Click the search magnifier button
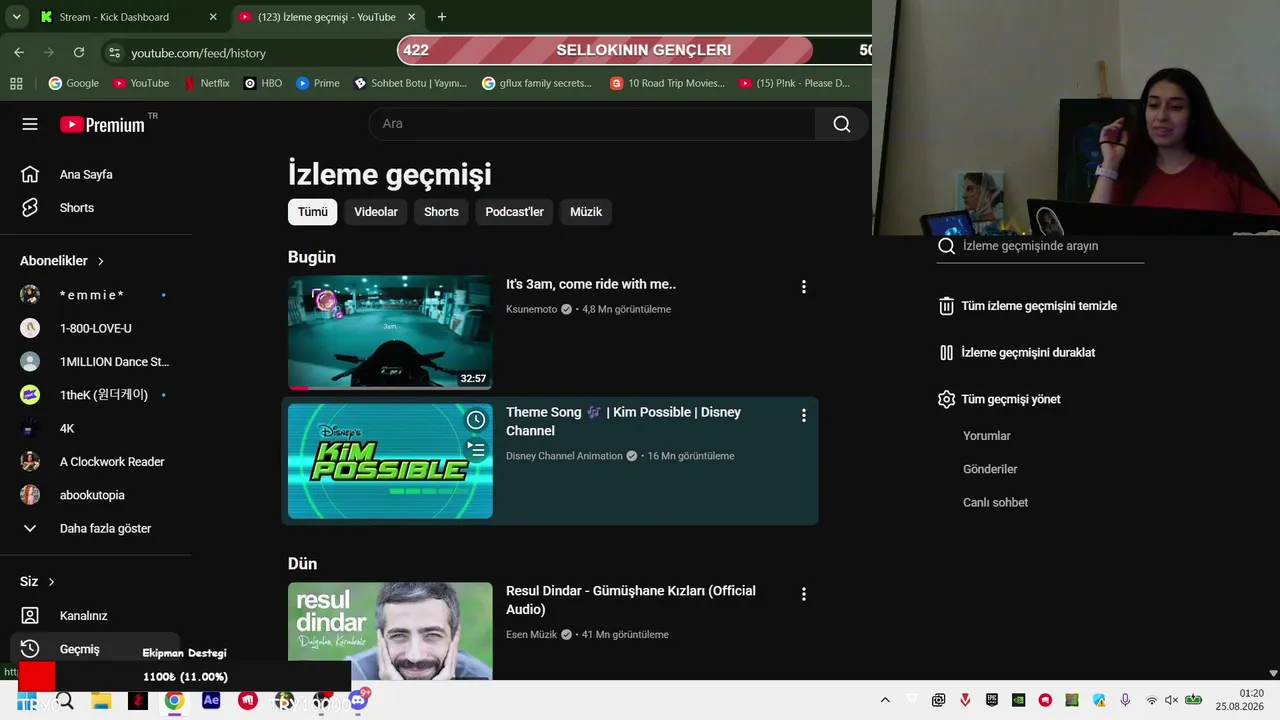 click(842, 124)
